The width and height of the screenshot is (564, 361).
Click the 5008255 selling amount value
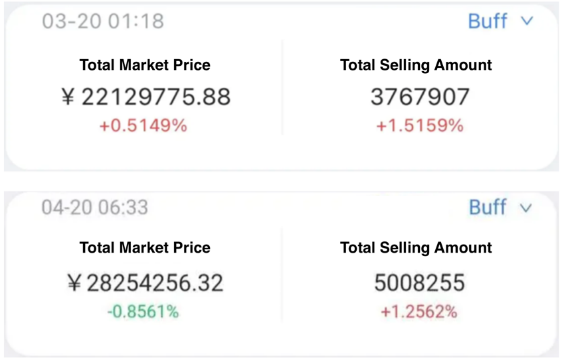click(x=419, y=283)
